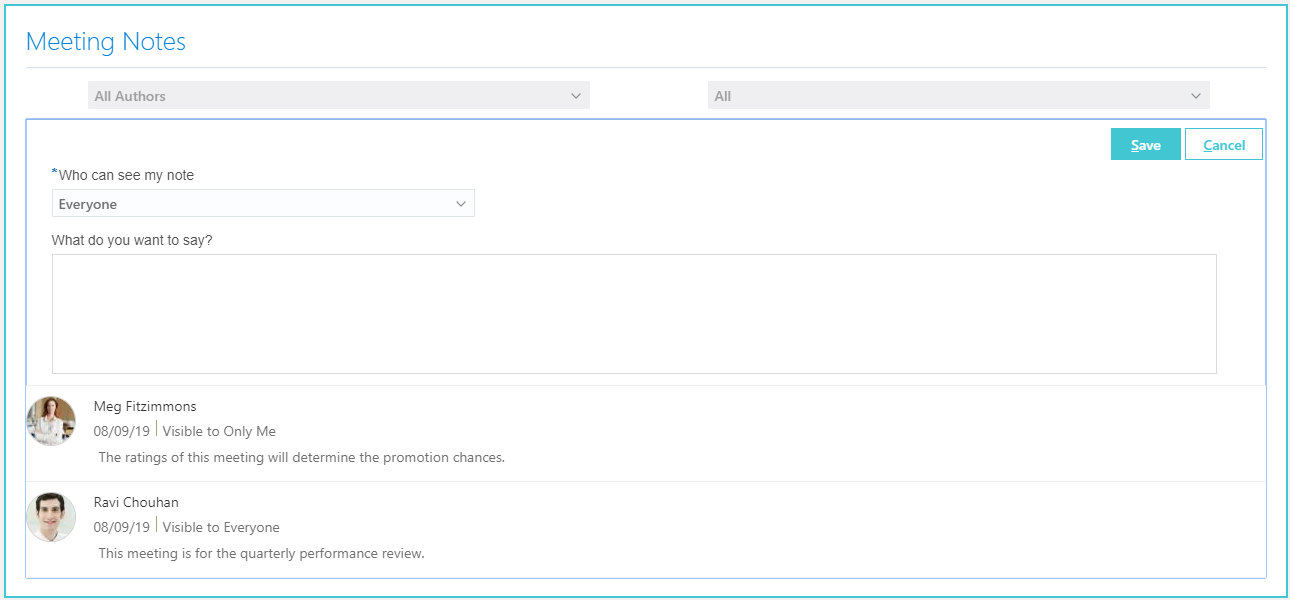Click the chevron arrow on the All filter

[x=1196, y=96]
